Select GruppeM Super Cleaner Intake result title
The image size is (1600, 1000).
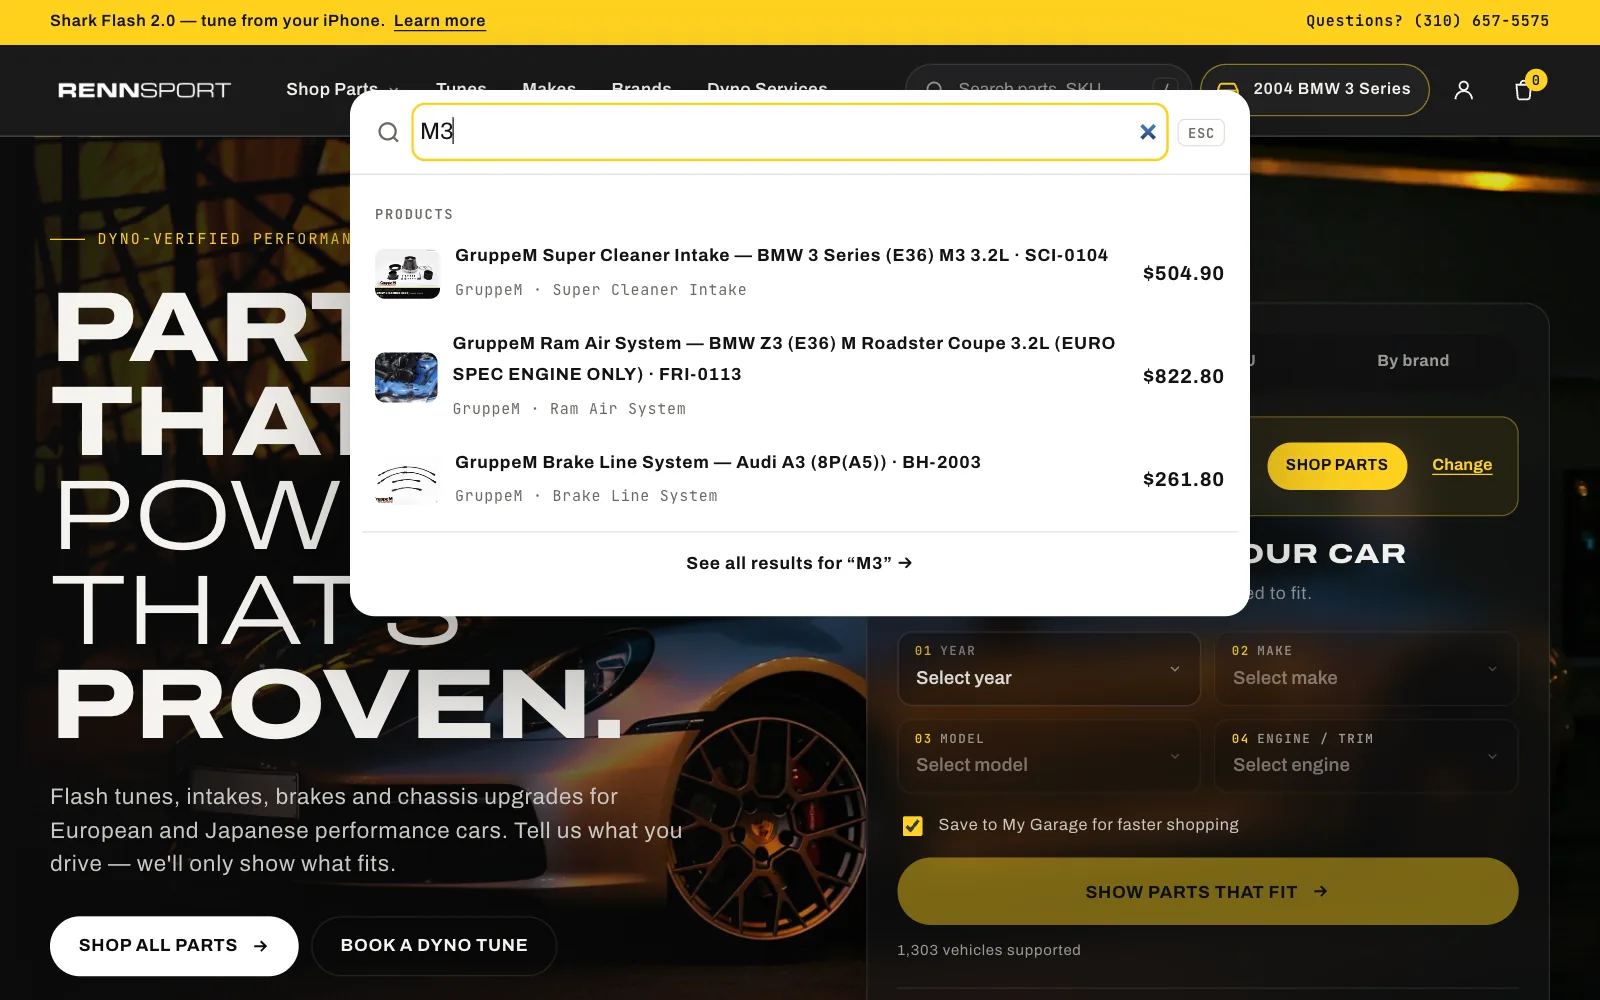781,255
